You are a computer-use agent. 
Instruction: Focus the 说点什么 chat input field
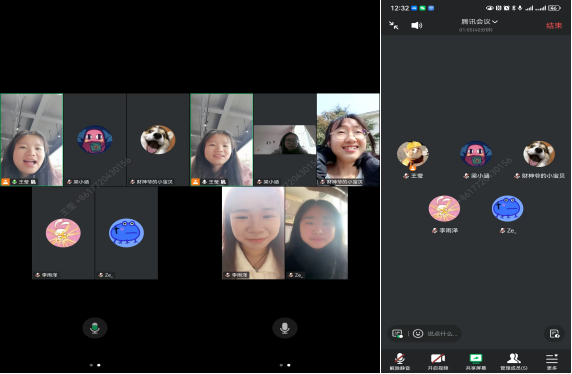[x=442, y=334]
